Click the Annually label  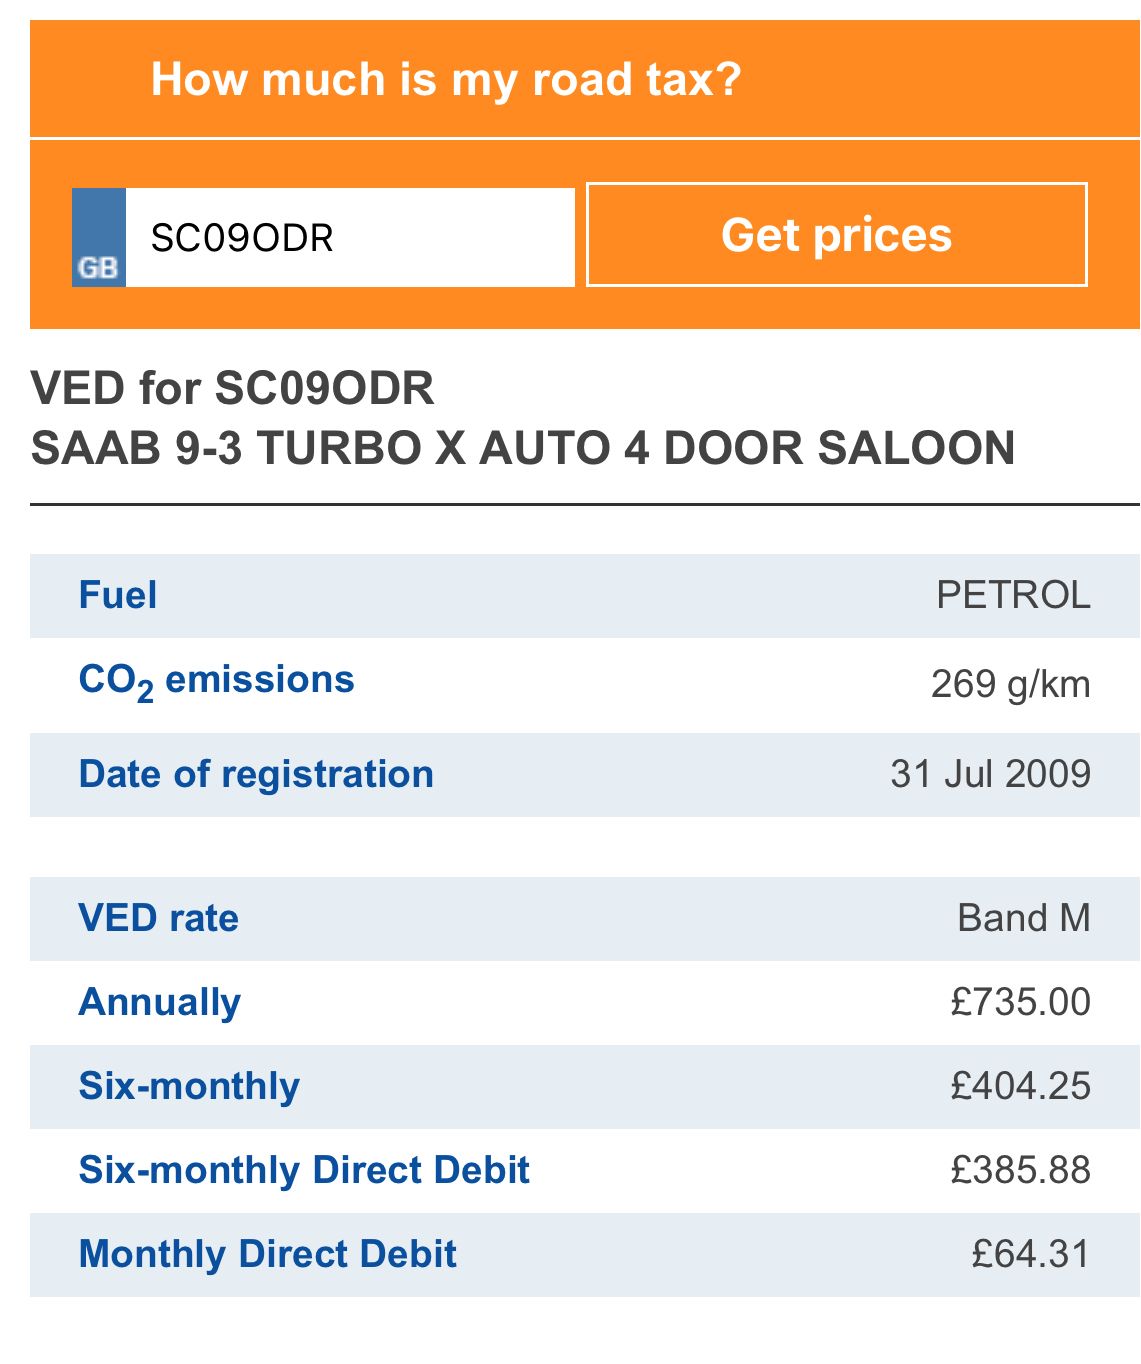tap(160, 1003)
